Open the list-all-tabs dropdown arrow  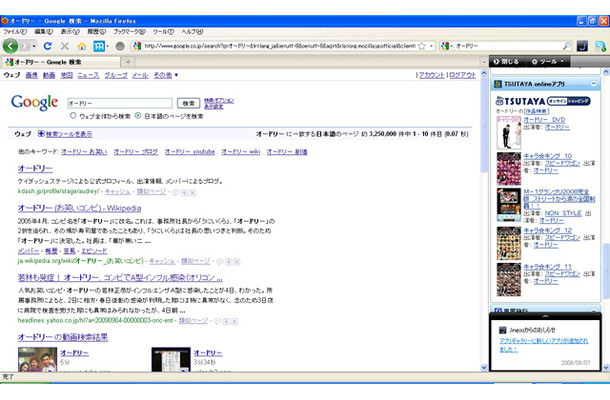pyautogui.click(x=484, y=62)
